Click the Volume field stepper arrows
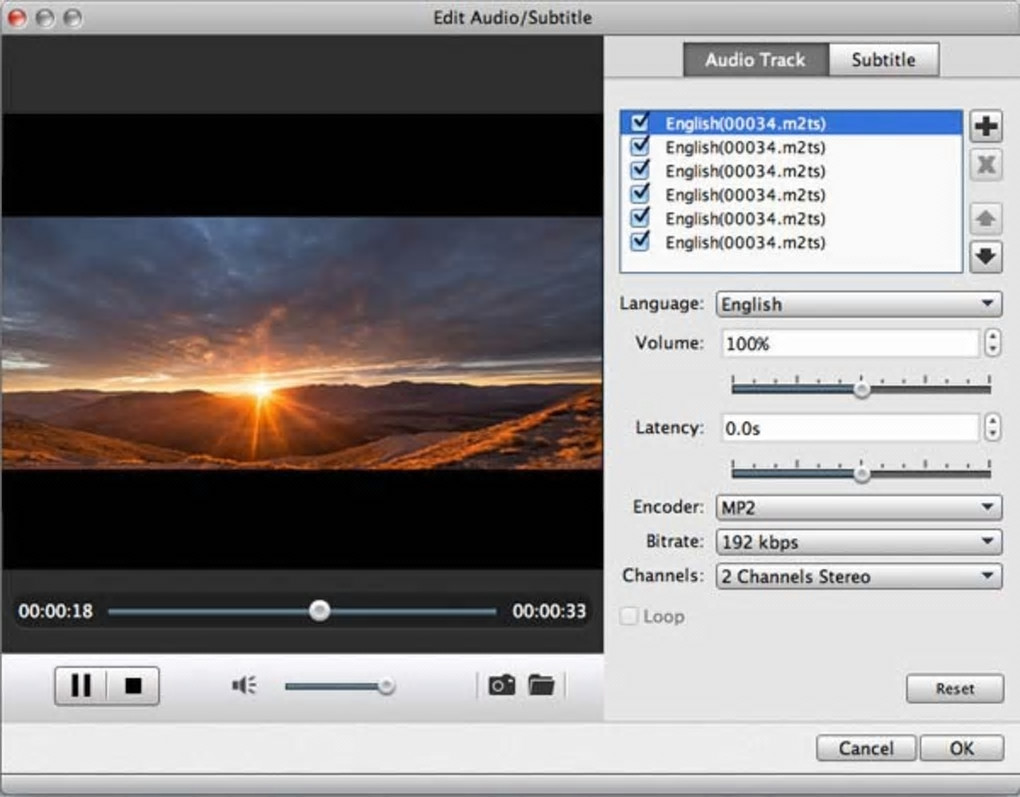1020x797 pixels. (992, 343)
